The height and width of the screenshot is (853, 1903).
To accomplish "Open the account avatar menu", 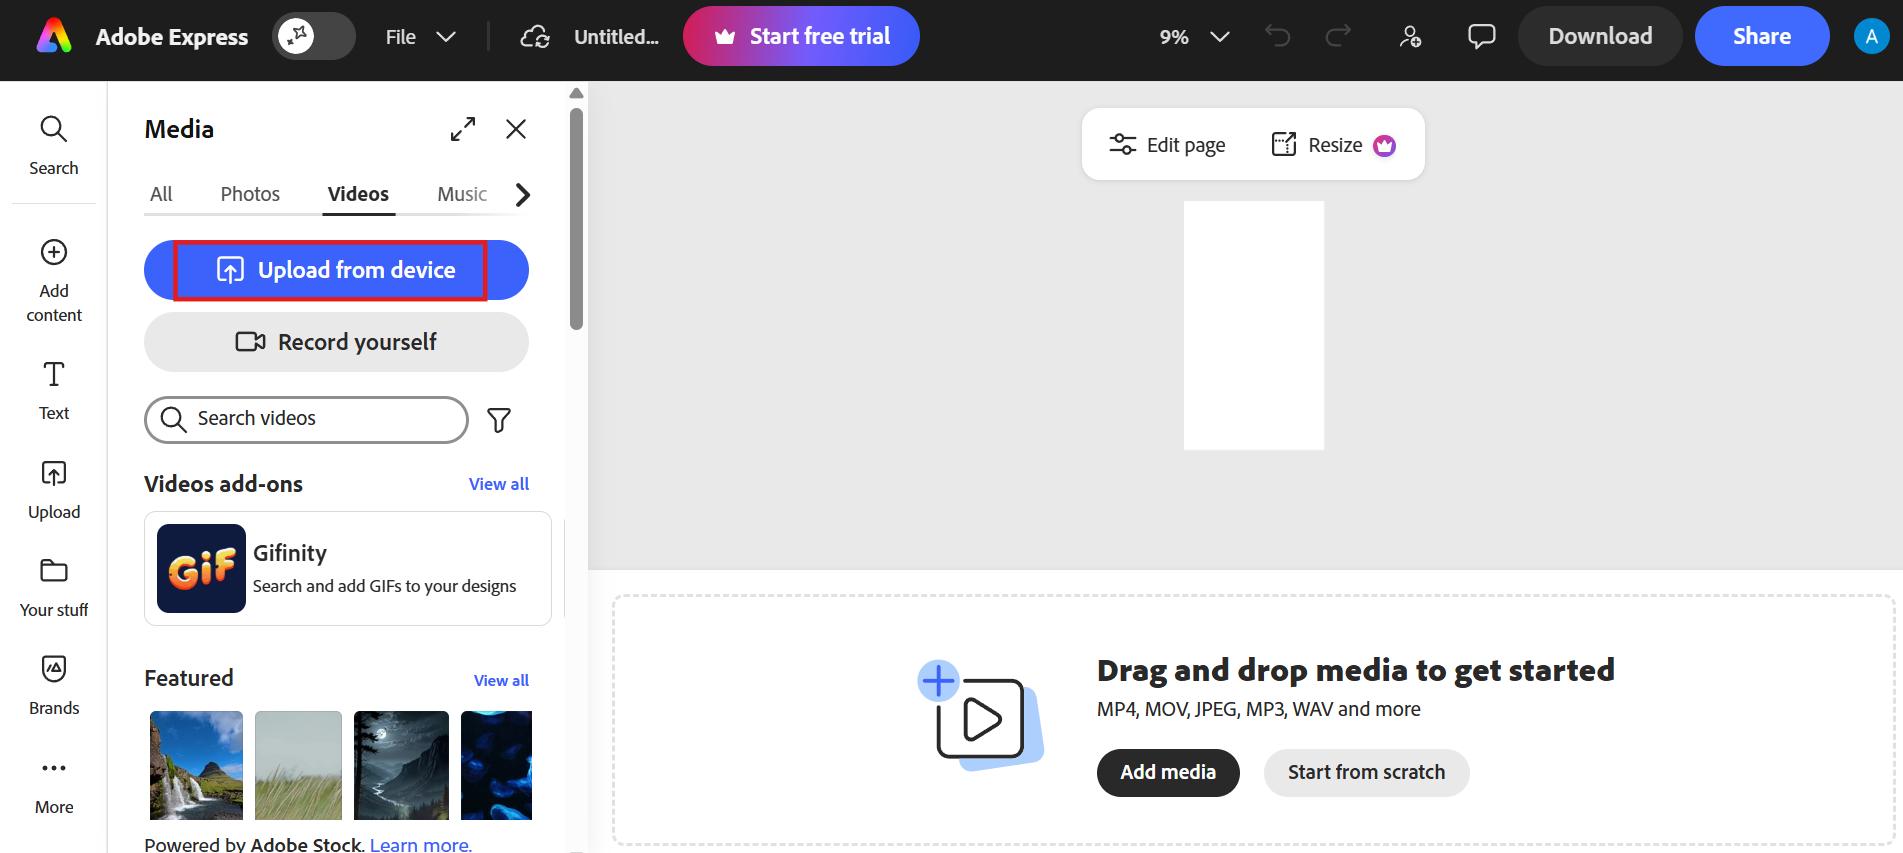I will coord(1871,37).
